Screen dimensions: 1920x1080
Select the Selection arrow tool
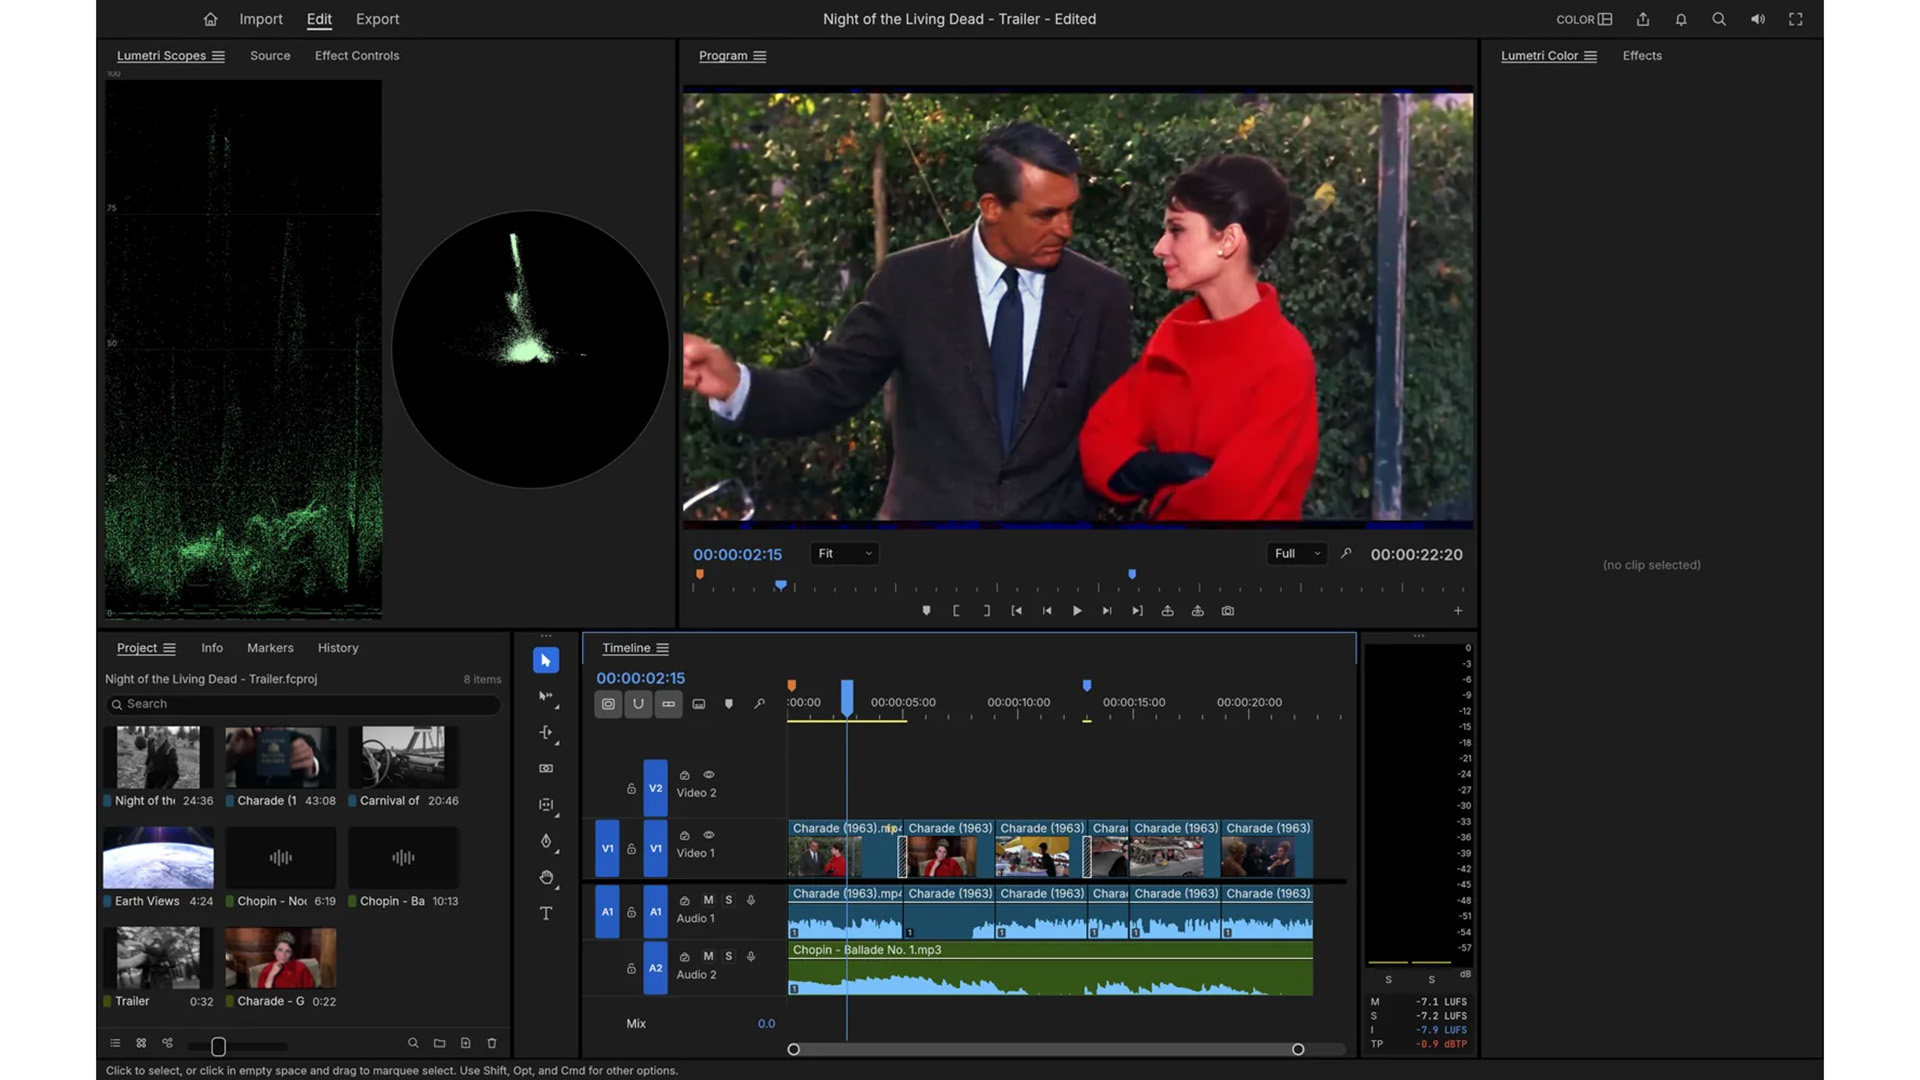click(x=546, y=660)
